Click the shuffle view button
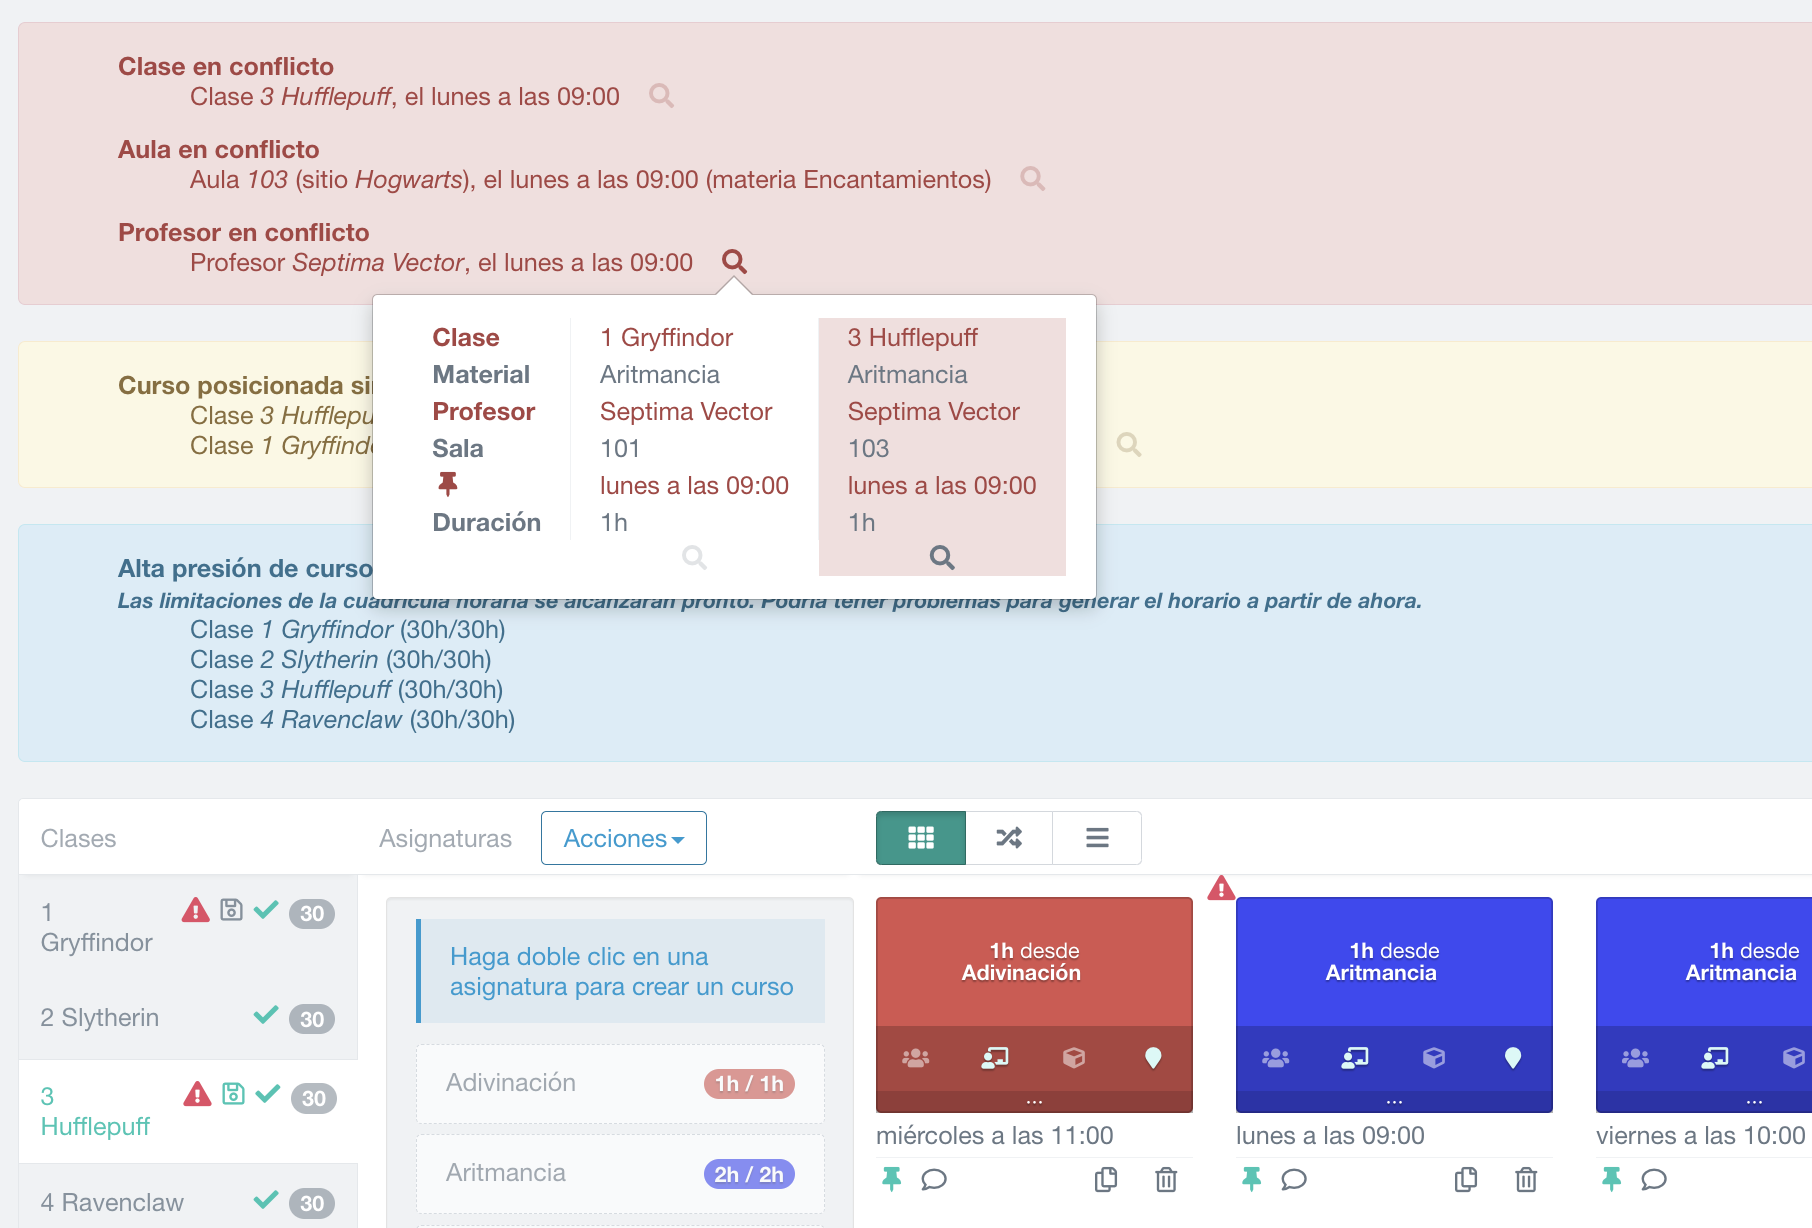The height and width of the screenshot is (1228, 1812). tap(1008, 838)
